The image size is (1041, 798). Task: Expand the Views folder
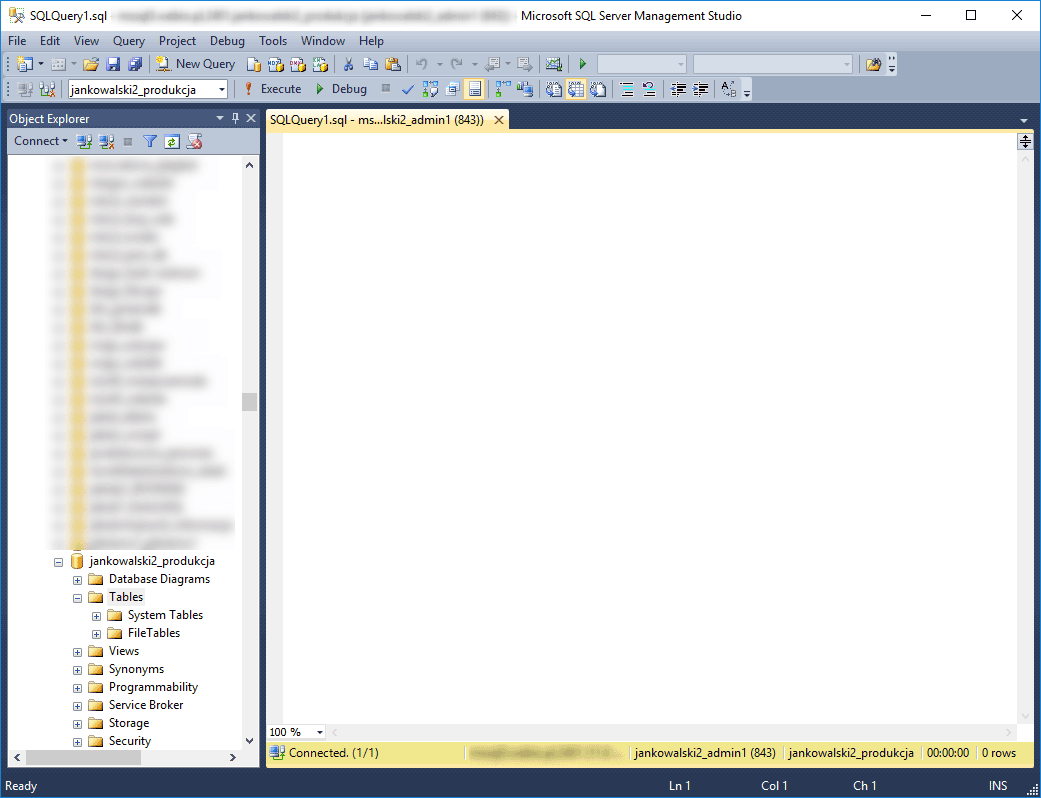(77, 651)
